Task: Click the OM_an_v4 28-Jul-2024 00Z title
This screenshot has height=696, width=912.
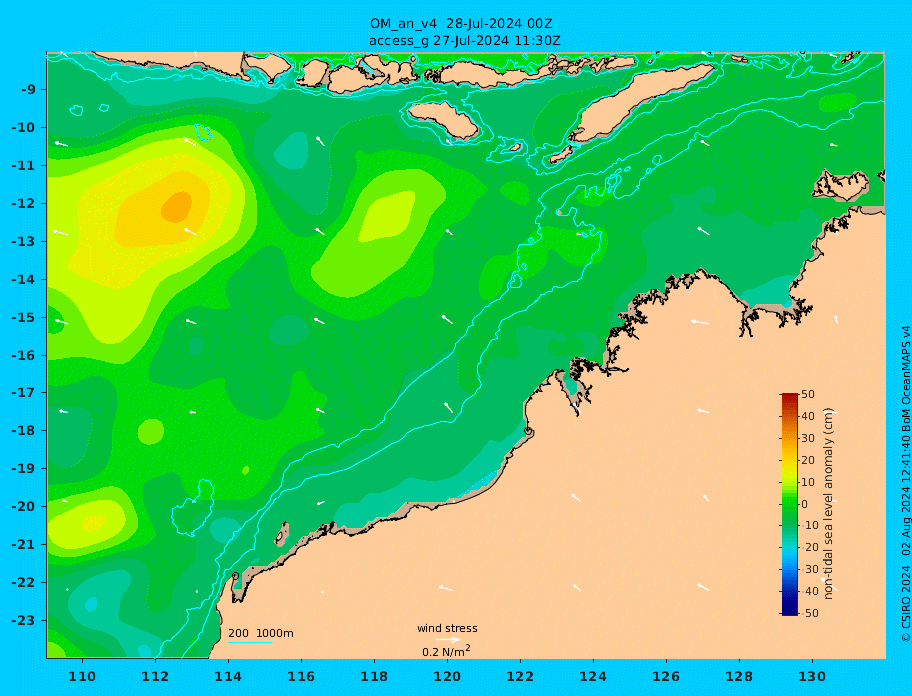Action: pos(461,24)
